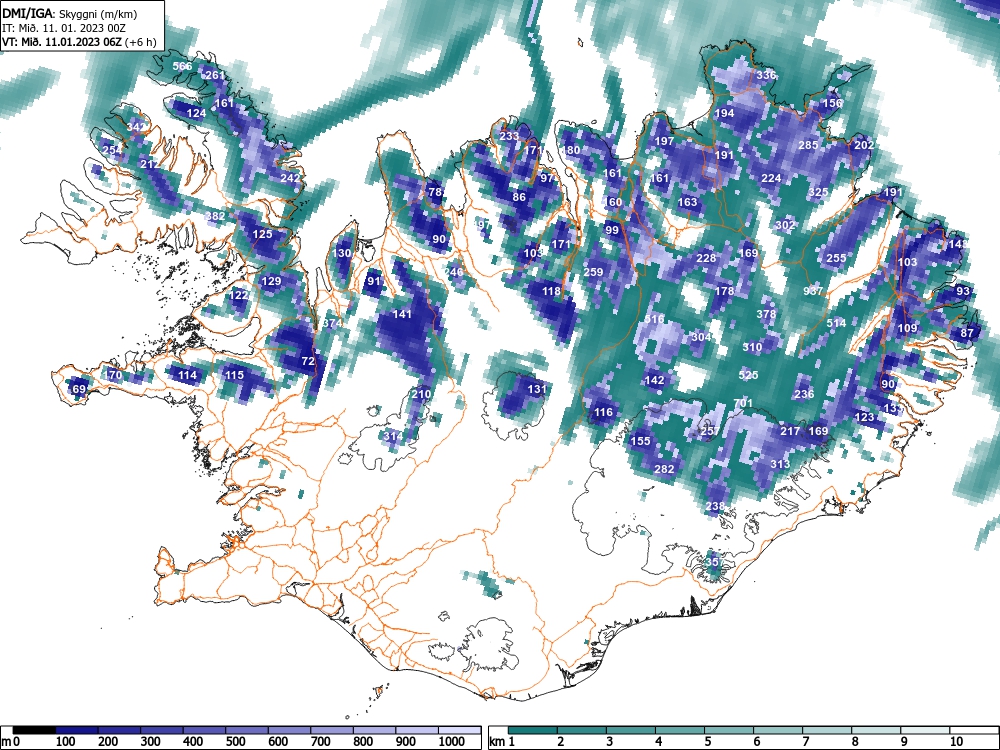
Task: Click the black 0–100 m legend swatch
Action: click(x=34, y=730)
